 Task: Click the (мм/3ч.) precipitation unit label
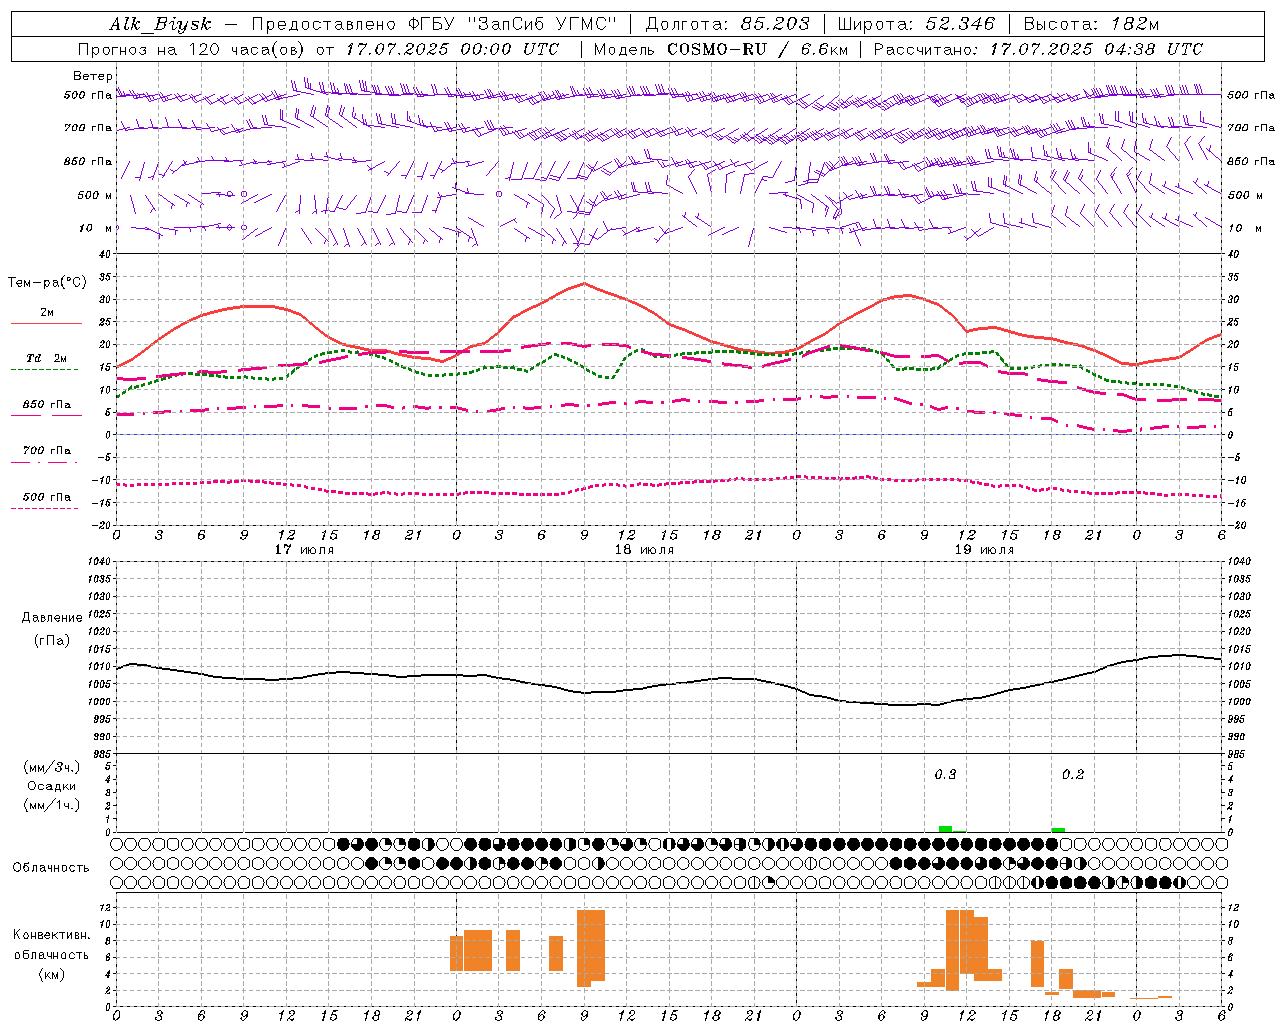pos(52,767)
